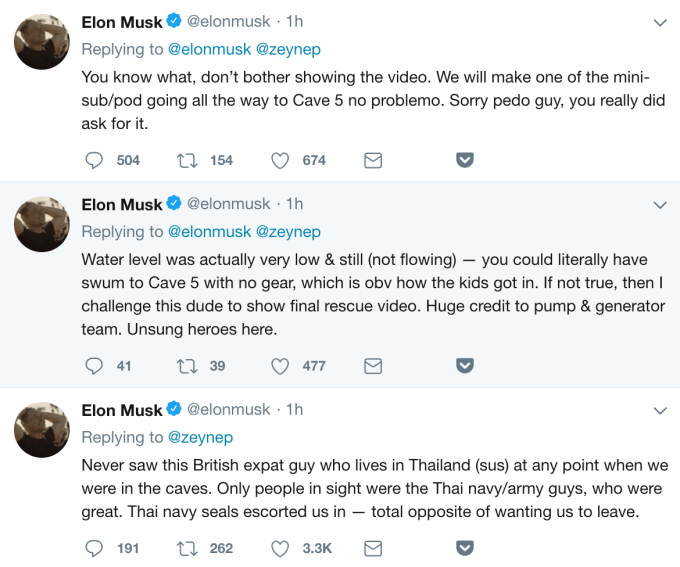Open the more menu on 'Water level' tweet
Image resolution: width=680 pixels, height=567 pixels.
coord(659,205)
